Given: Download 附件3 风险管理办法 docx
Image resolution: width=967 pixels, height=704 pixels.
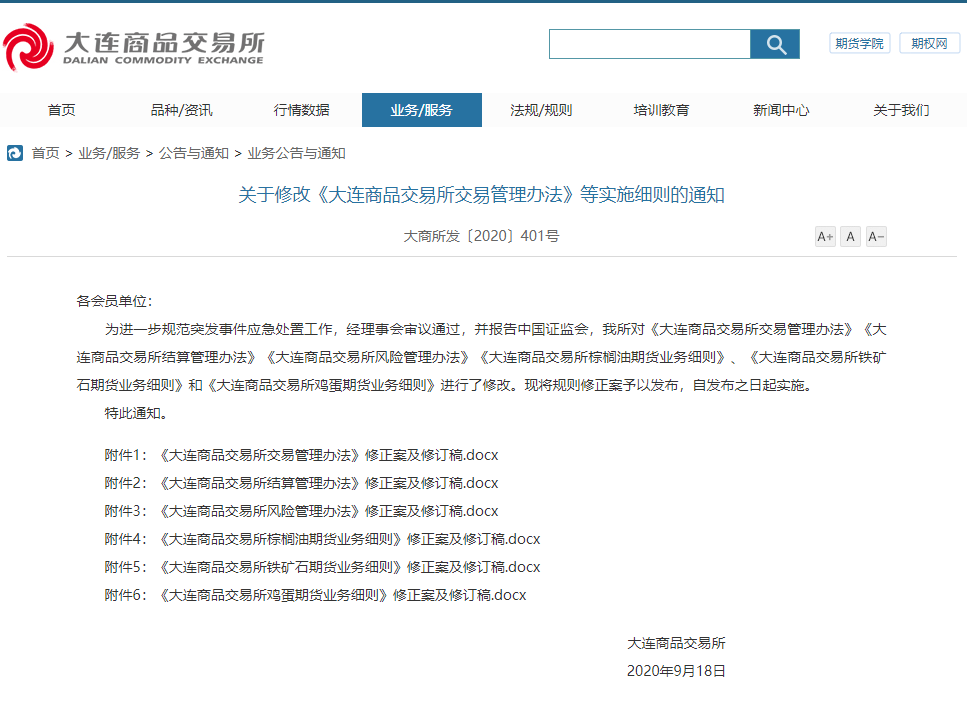Looking at the screenshot, I should [301, 511].
